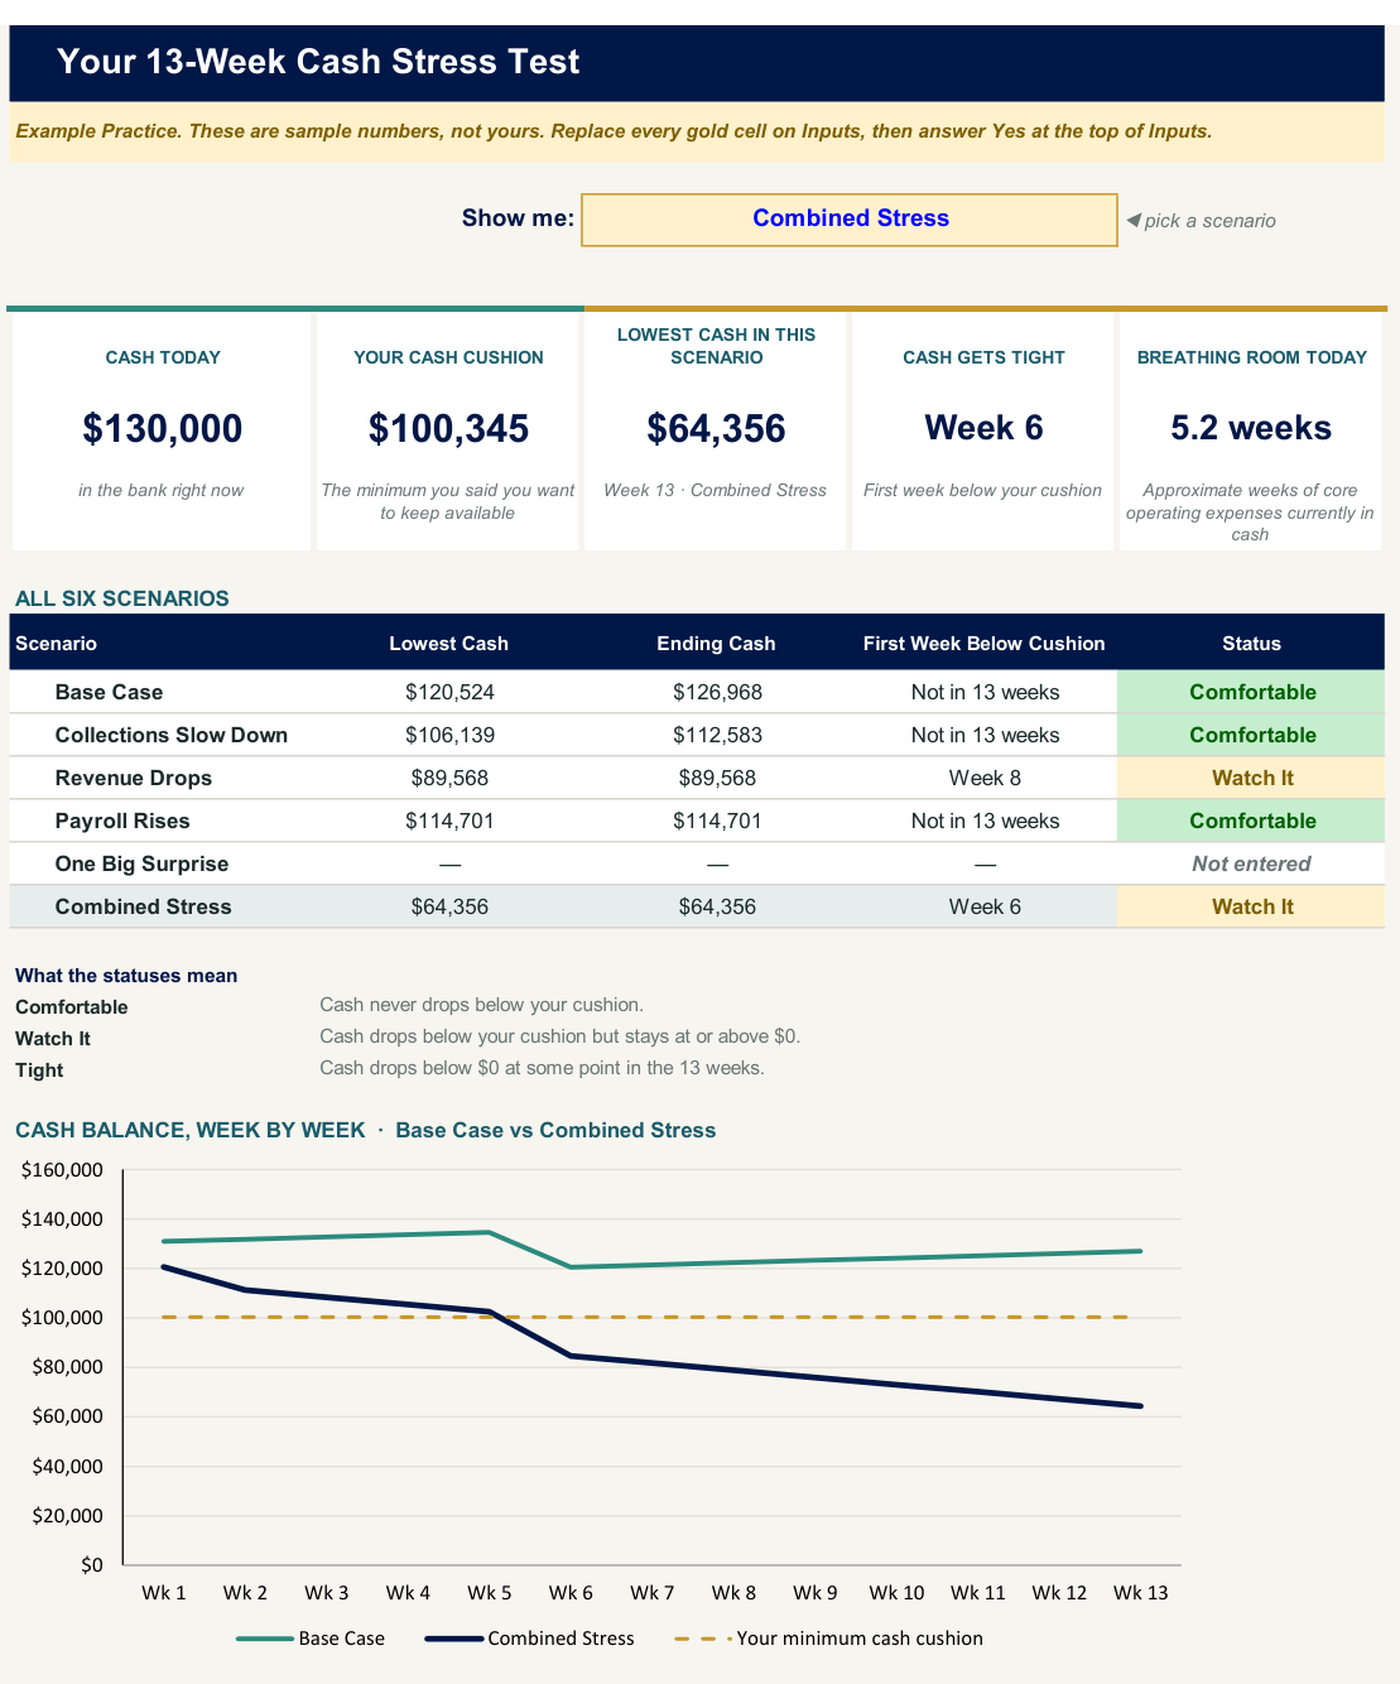This screenshot has height=1684, width=1400.
Task: Open the Show me scenario dropdown
Action: coord(849,219)
